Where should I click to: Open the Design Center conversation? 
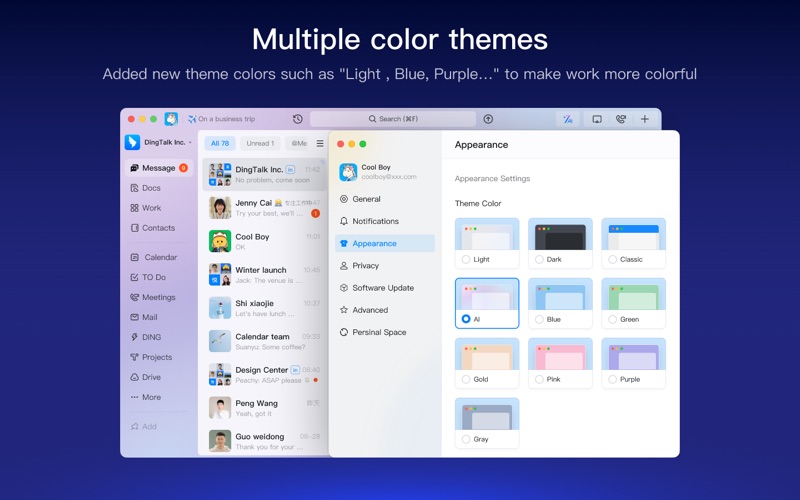(x=264, y=374)
